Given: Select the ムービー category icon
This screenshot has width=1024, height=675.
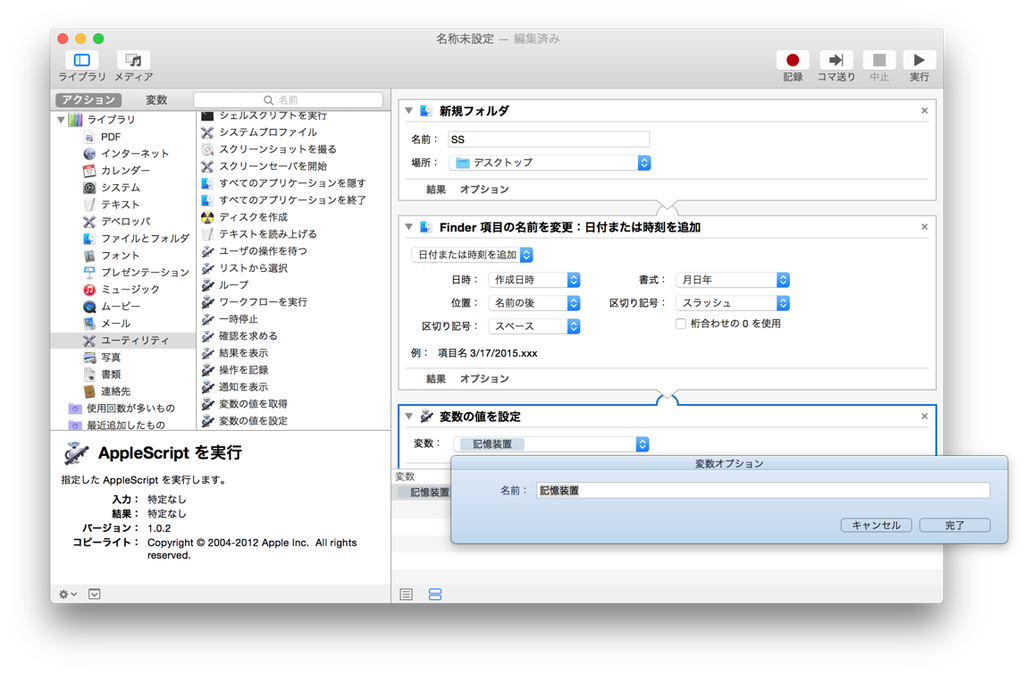Looking at the screenshot, I should (89, 306).
